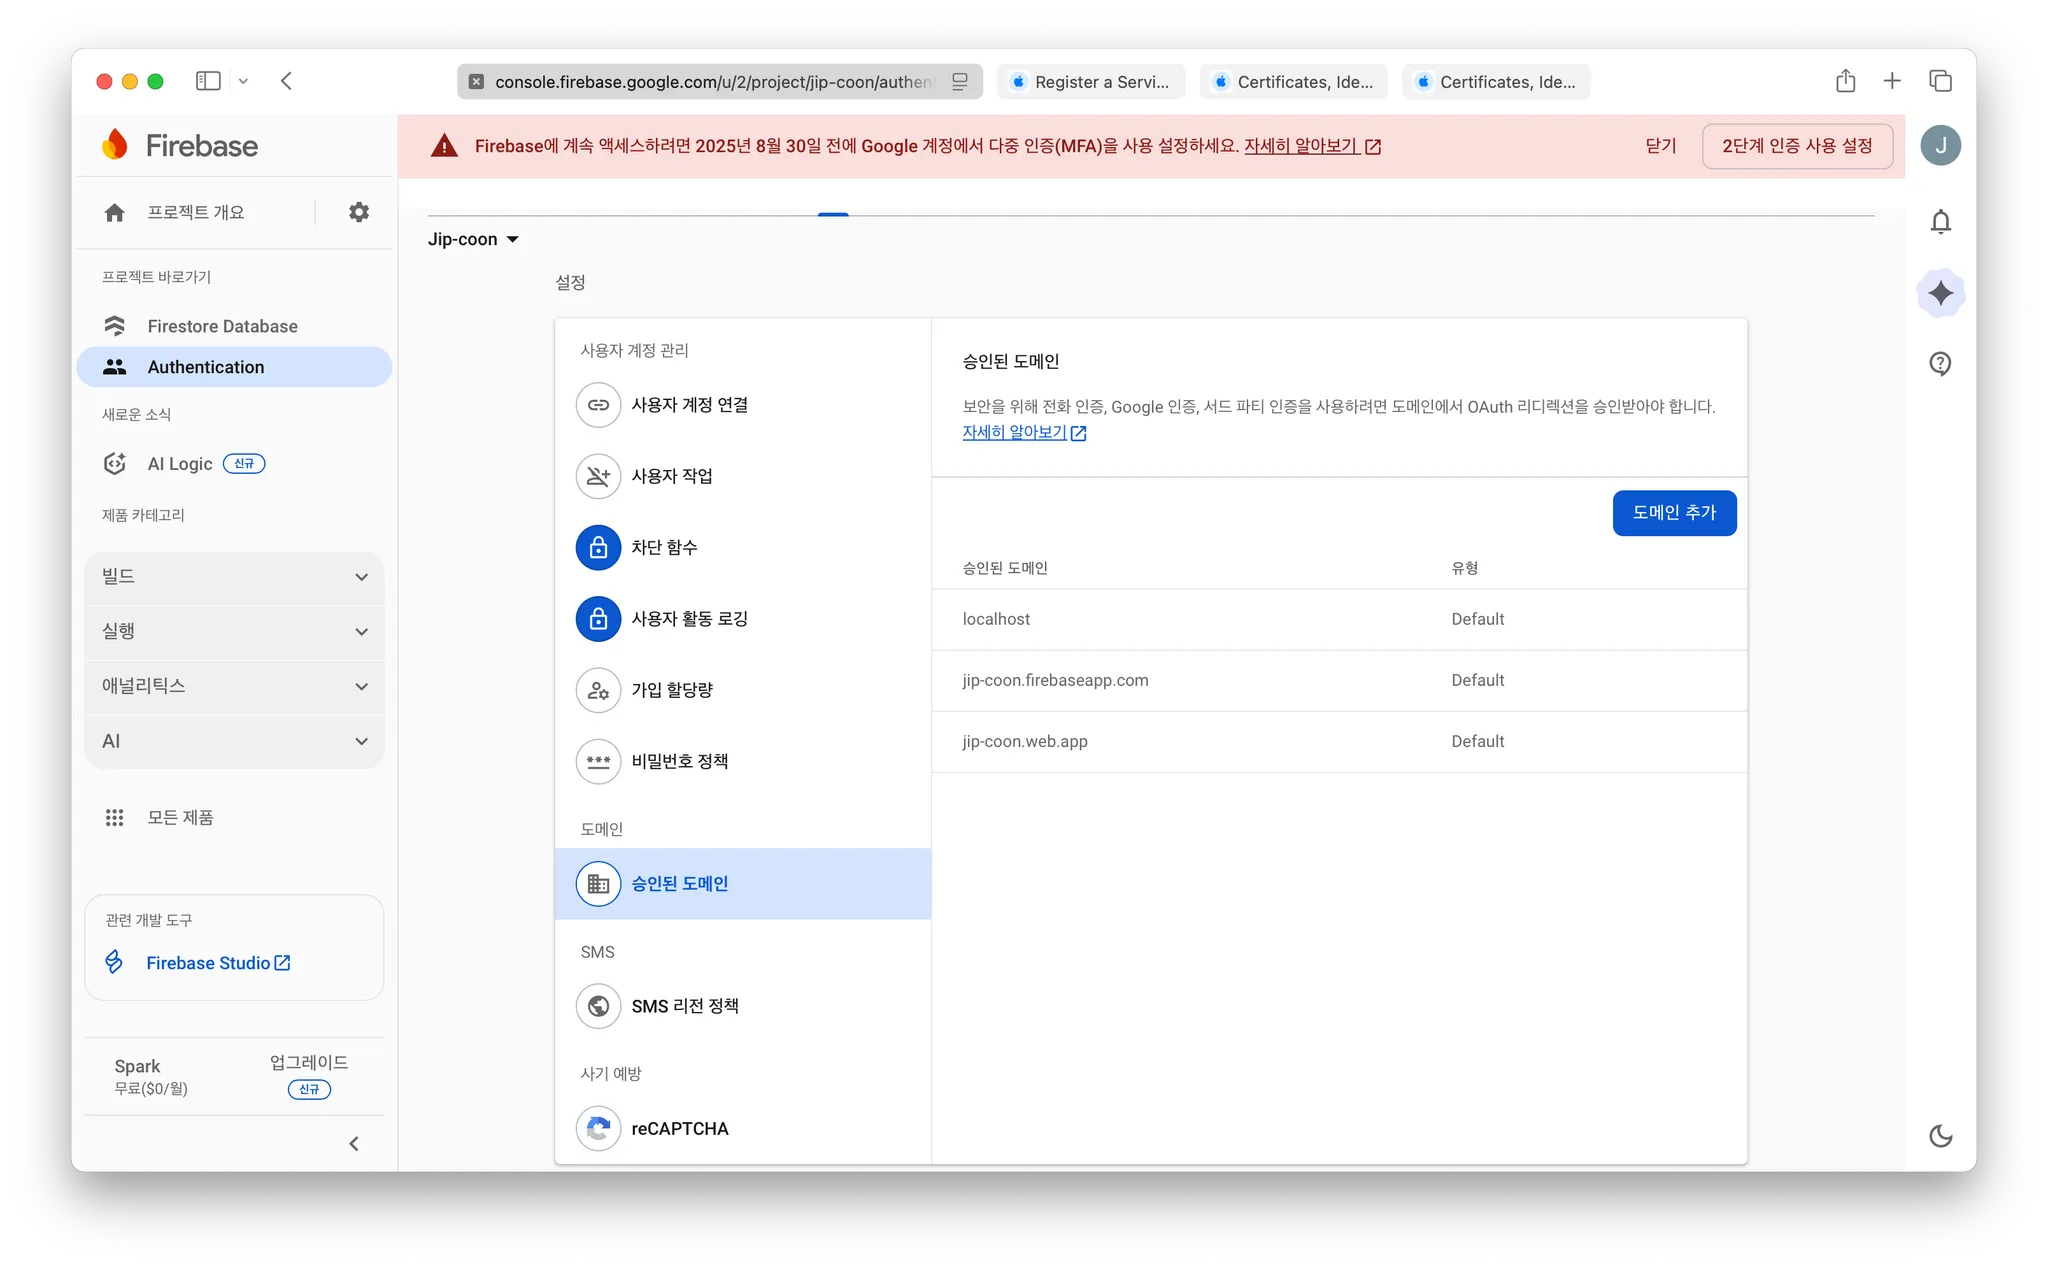Click the 2단계 인증 사용 설정 button
The image size is (2048, 1266).
point(1797,146)
